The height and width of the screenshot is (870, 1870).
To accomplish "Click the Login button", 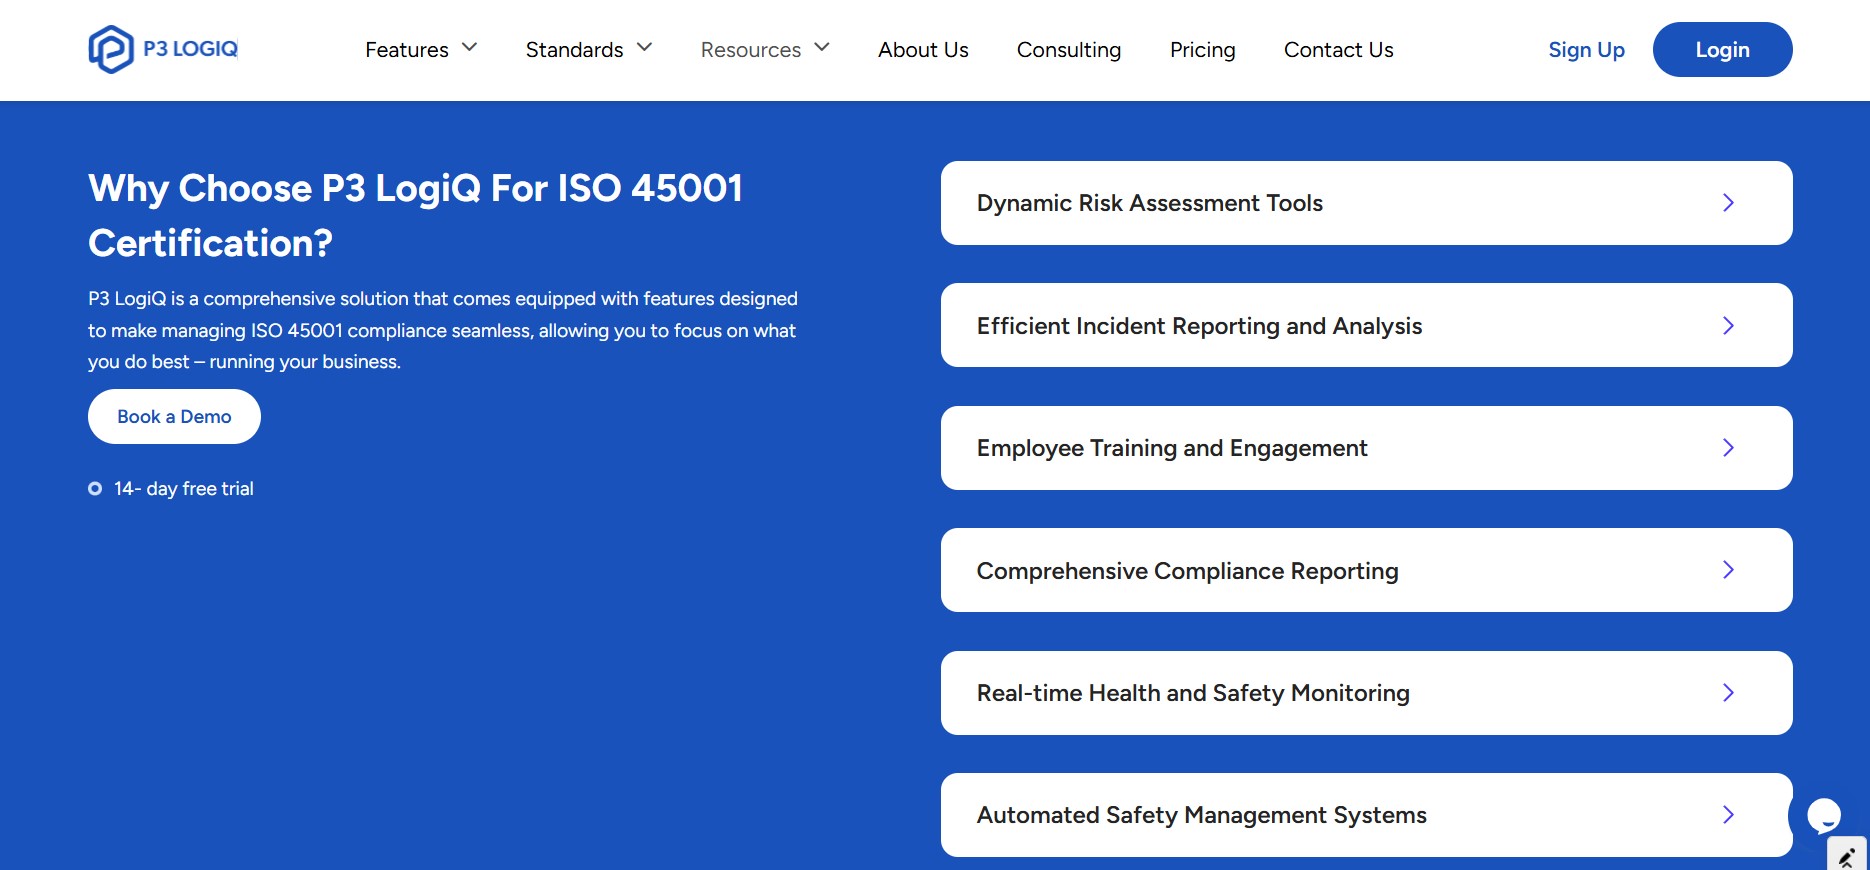I will [x=1722, y=49].
